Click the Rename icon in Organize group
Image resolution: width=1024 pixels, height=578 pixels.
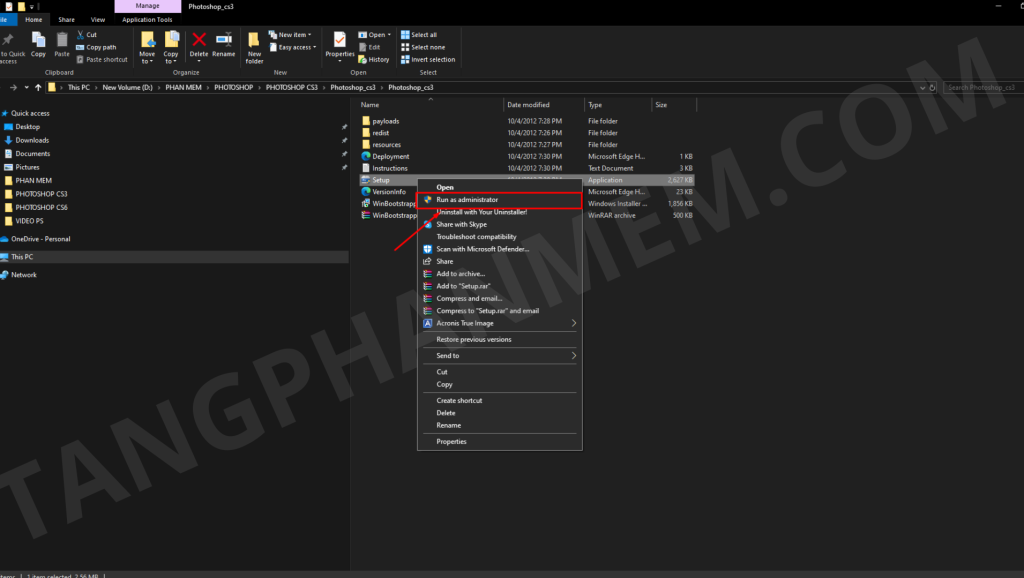pos(224,44)
